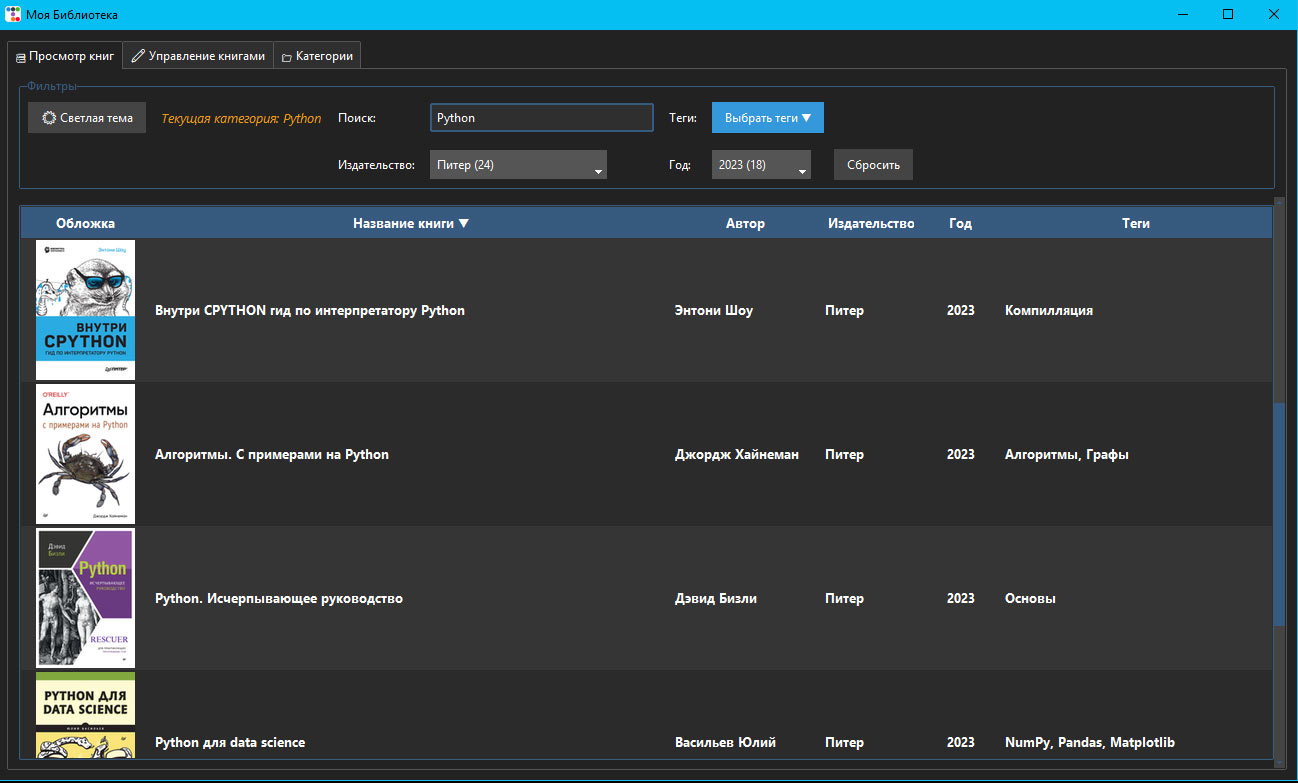Select title Python для data science
1298x783 pixels.
pos(230,742)
